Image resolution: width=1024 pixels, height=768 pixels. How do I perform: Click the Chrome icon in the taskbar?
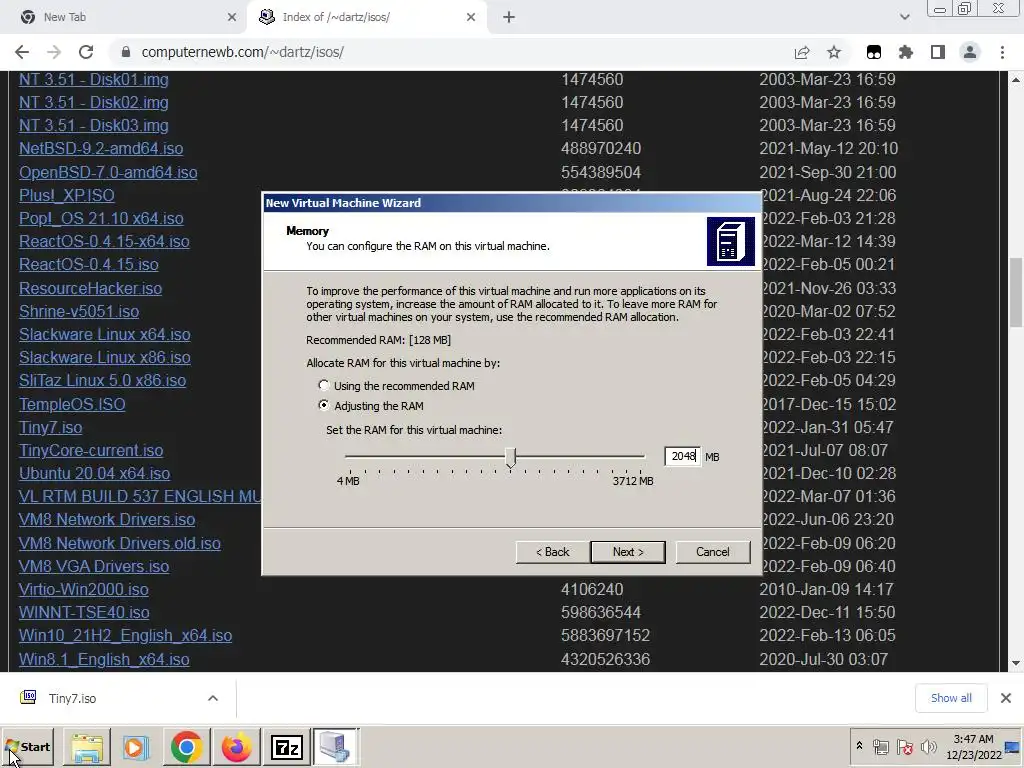(x=186, y=747)
